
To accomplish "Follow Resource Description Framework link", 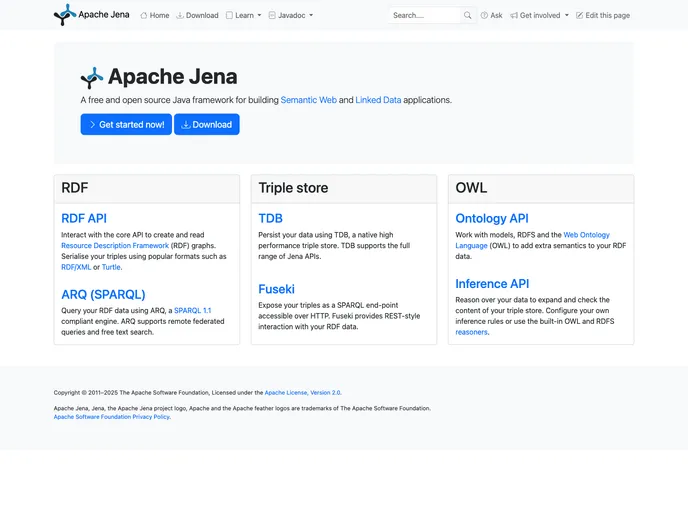I will pos(115,246).
